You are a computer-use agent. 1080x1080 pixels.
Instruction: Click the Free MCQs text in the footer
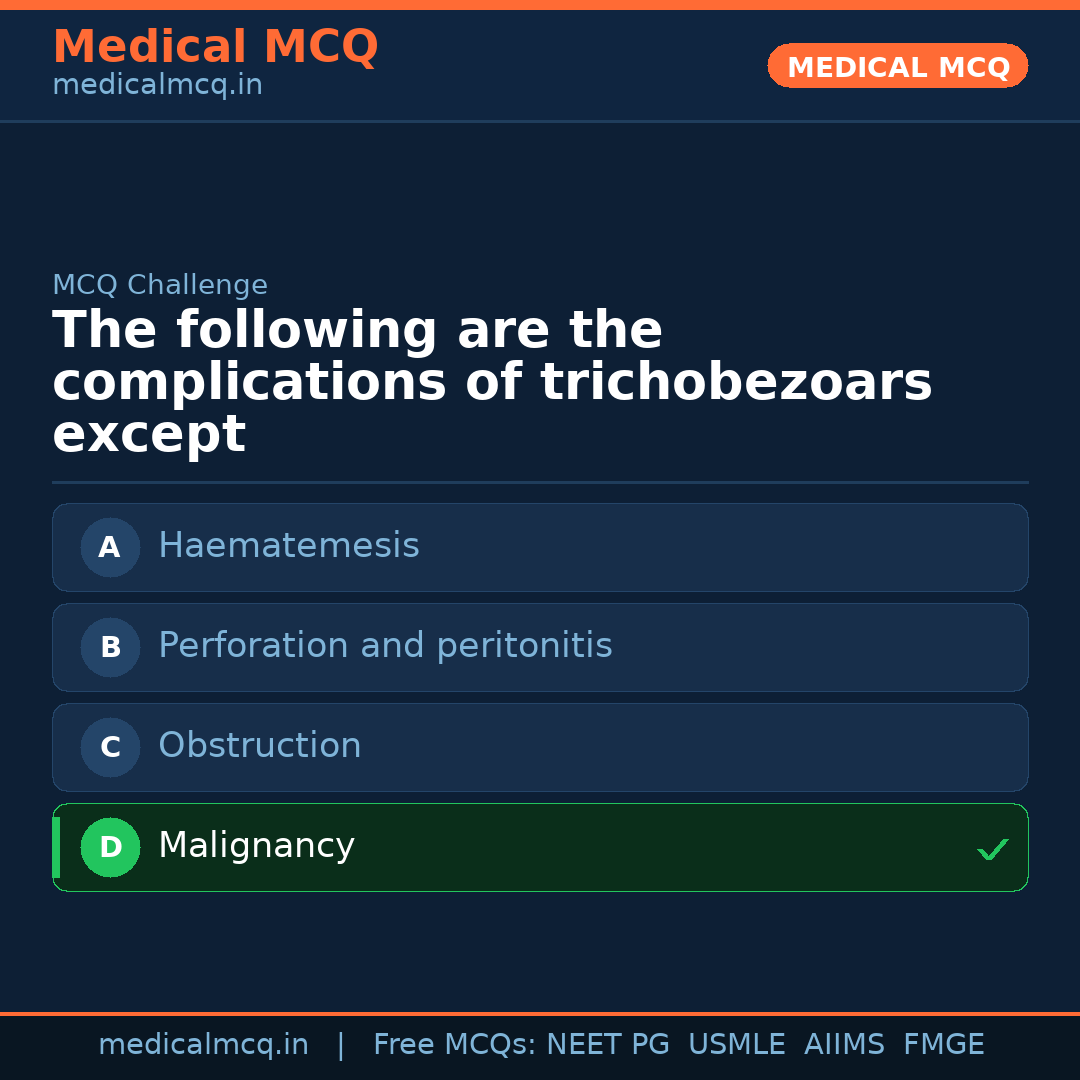454,1045
